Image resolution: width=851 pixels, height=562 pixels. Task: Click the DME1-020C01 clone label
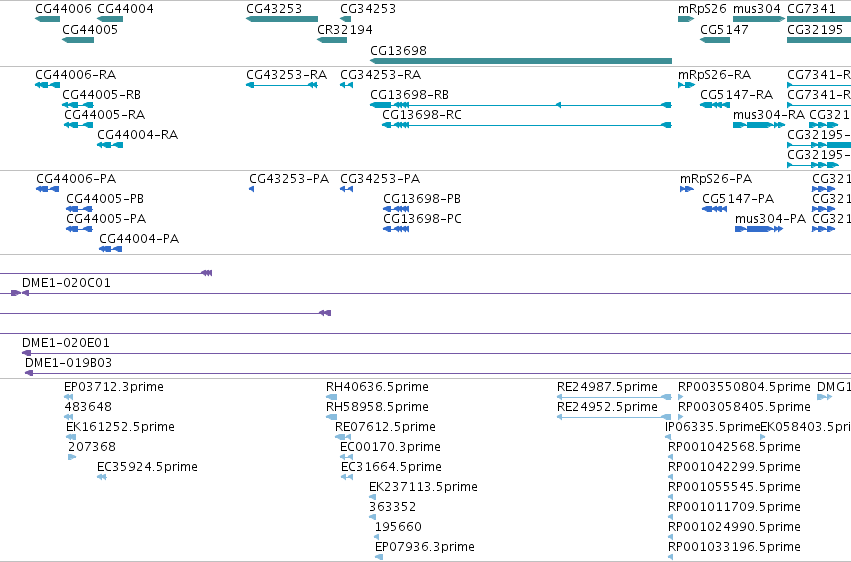[x=66, y=283]
